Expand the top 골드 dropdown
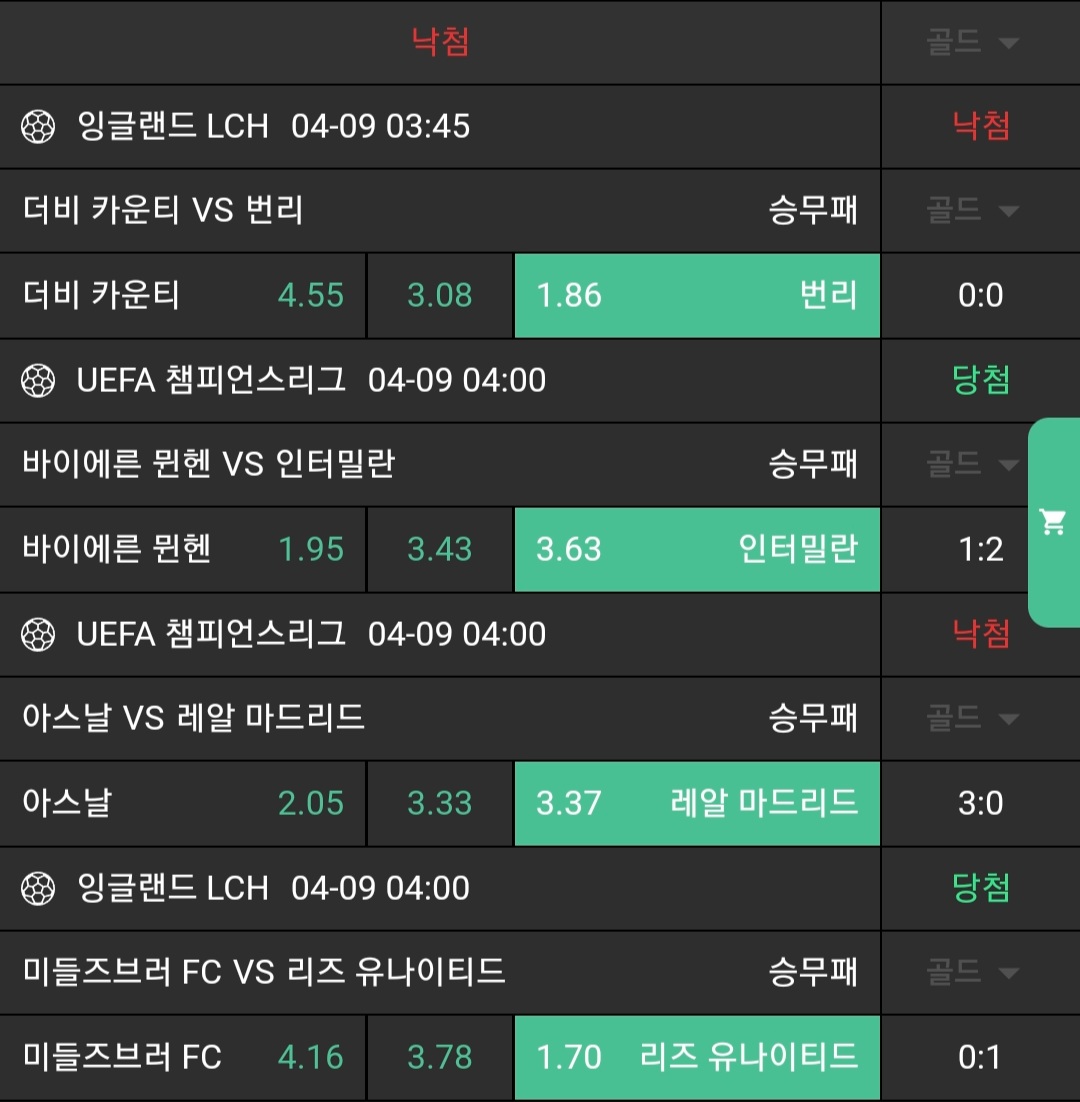Viewport: 1080px width, 1102px height. (972, 43)
